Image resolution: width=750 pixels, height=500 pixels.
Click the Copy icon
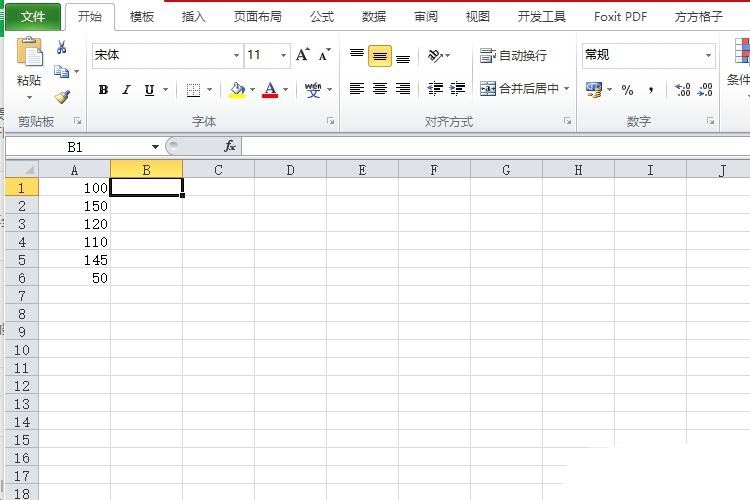(x=61, y=72)
